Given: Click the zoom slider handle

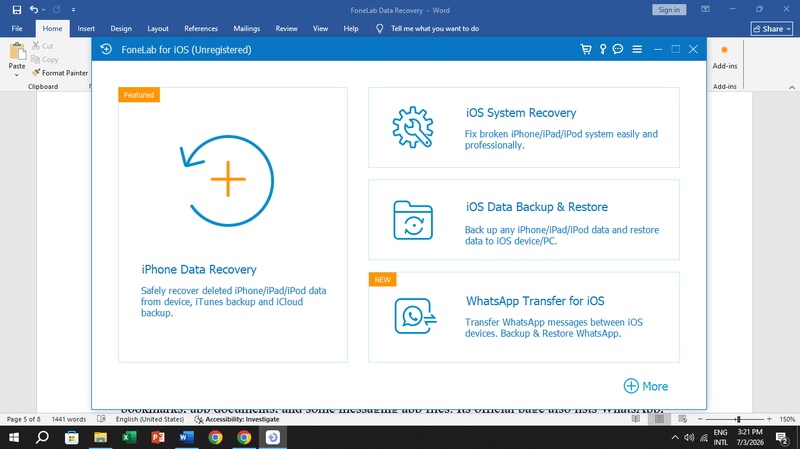Looking at the screenshot, I should 738,419.
